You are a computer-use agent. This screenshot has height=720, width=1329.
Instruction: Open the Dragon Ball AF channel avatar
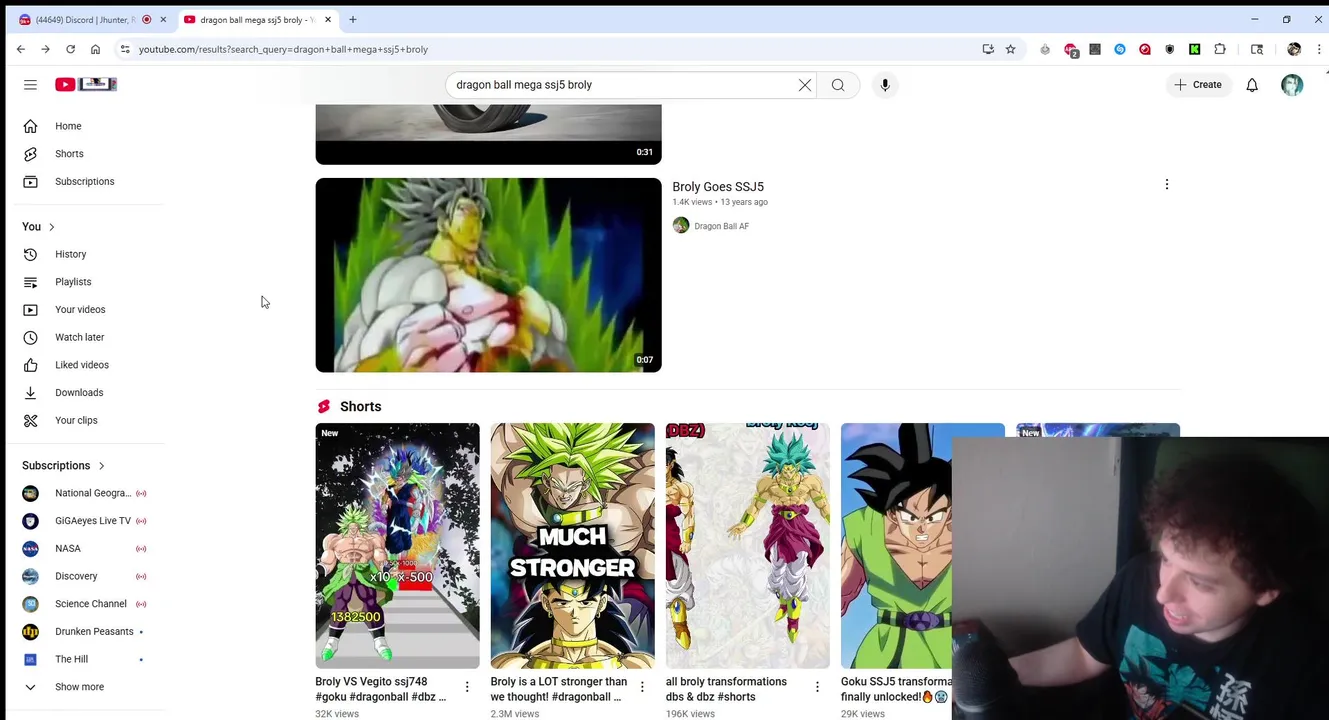click(681, 226)
